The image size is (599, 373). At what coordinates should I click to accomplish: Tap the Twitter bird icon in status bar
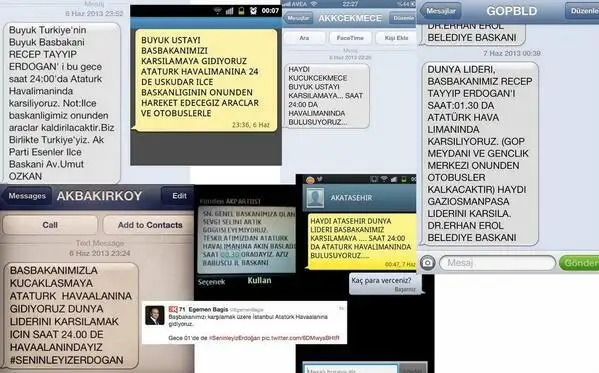(320, 179)
